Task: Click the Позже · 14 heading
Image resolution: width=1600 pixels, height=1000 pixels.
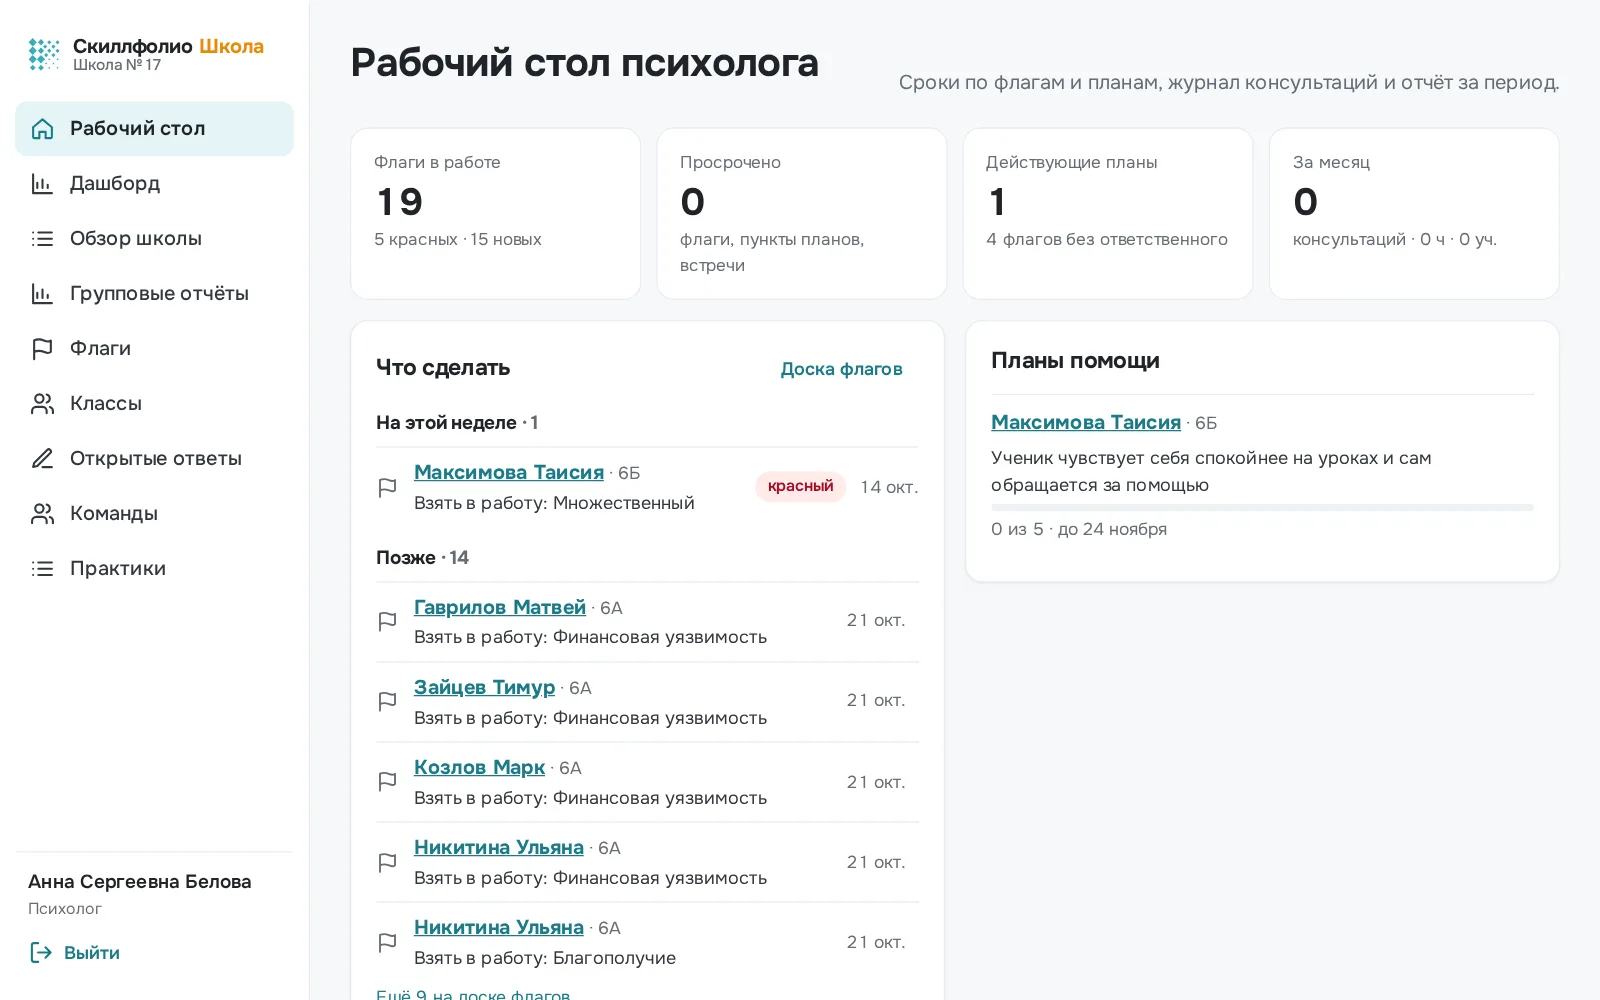Action: [x=422, y=558]
